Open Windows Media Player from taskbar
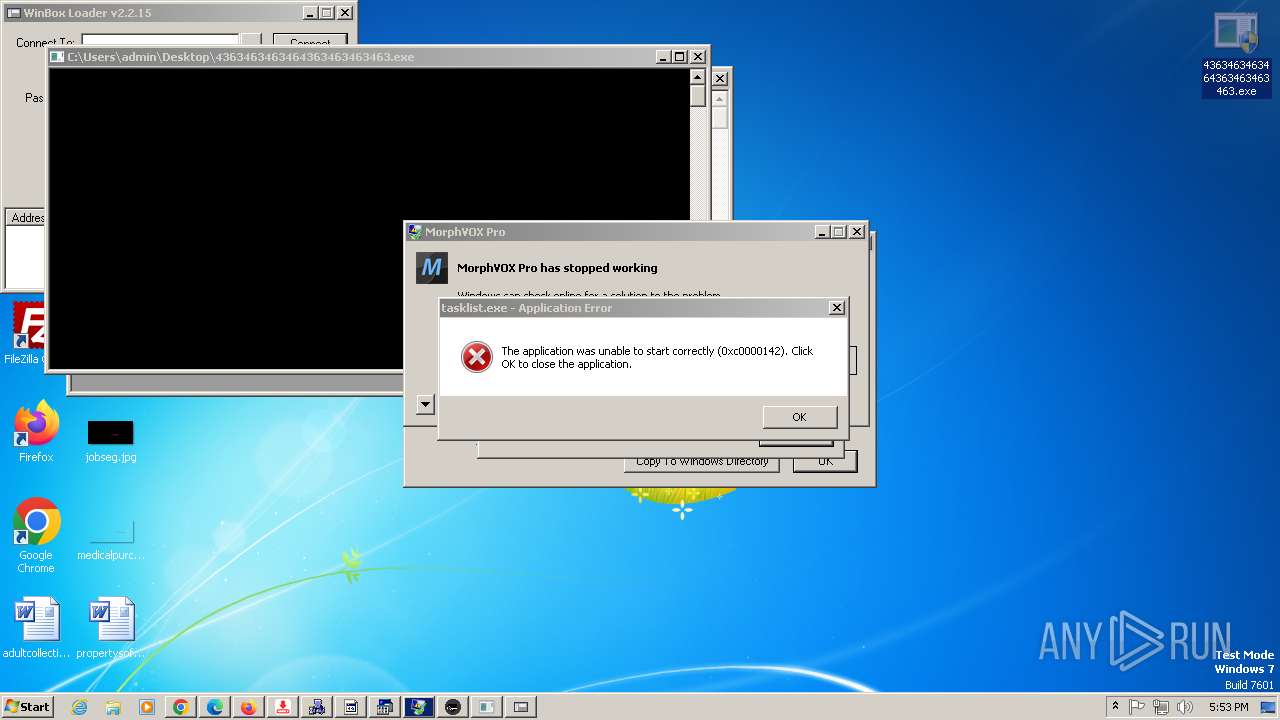Image resolution: width=1280 pixels, height=720 pixels. 147,707
